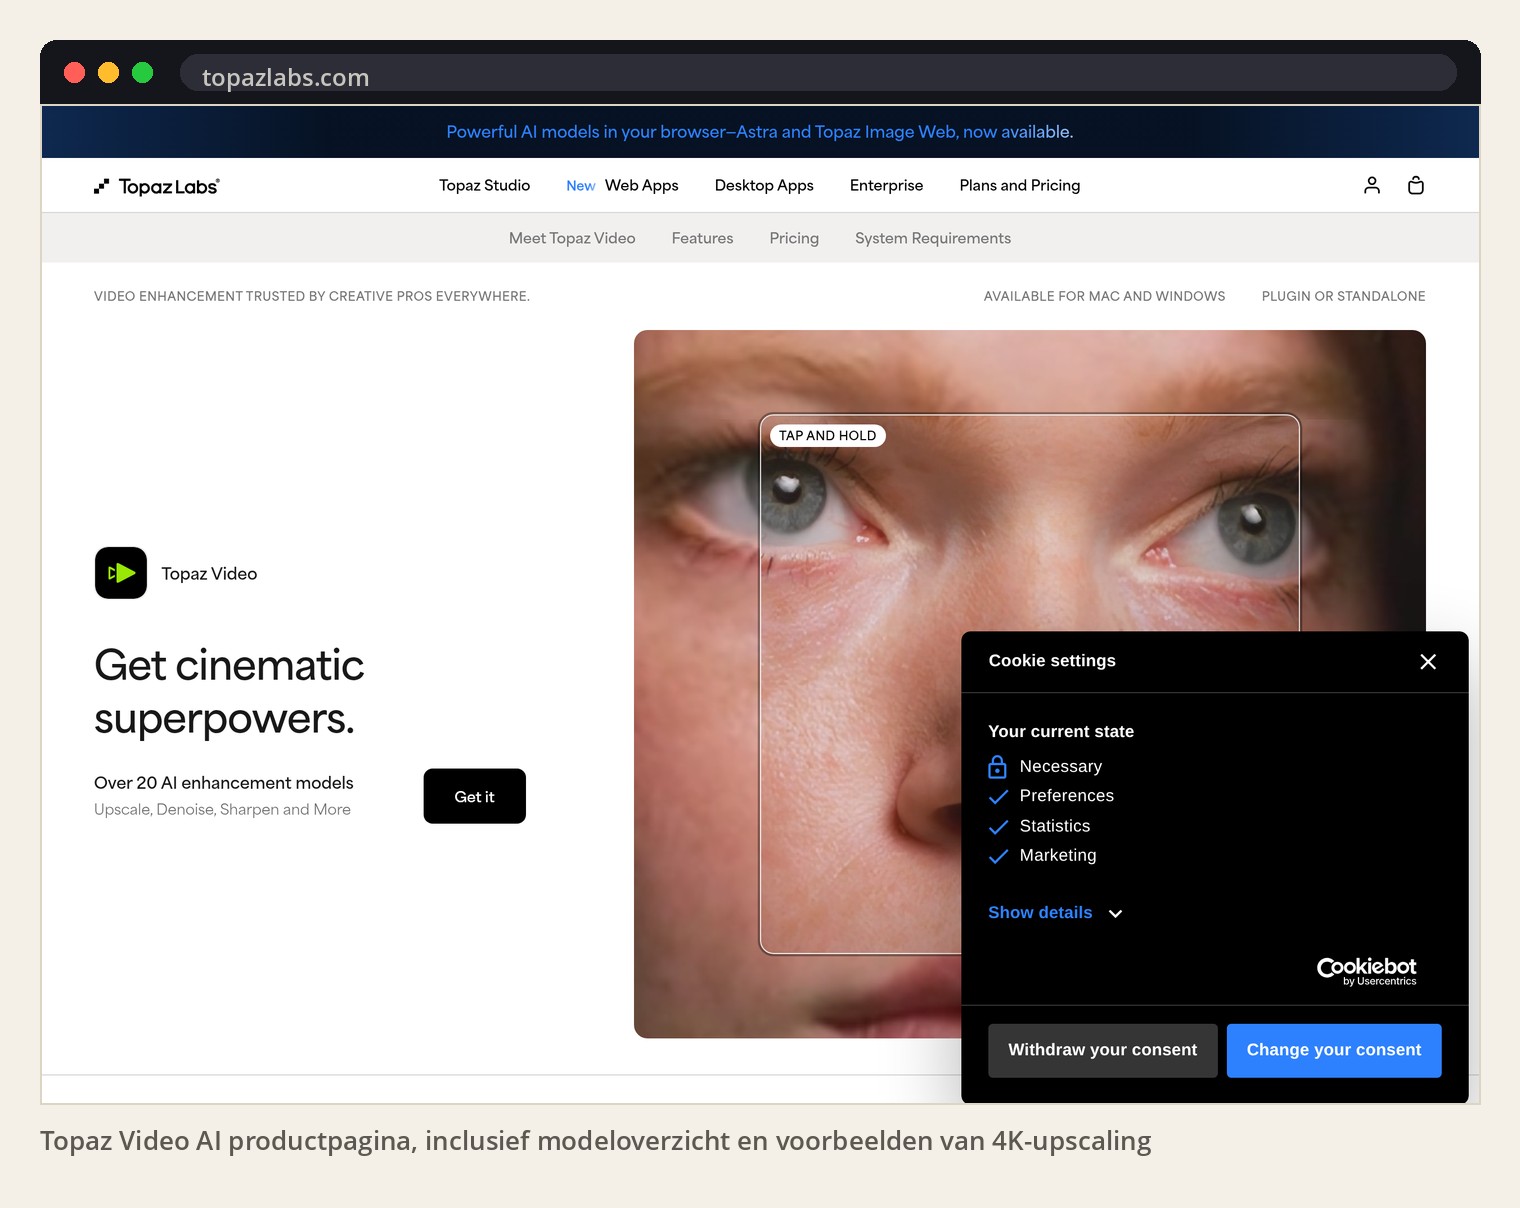1520x1208 pixels.
Task: Open the Enterprise menu item
Action: (x=887, y=185)
